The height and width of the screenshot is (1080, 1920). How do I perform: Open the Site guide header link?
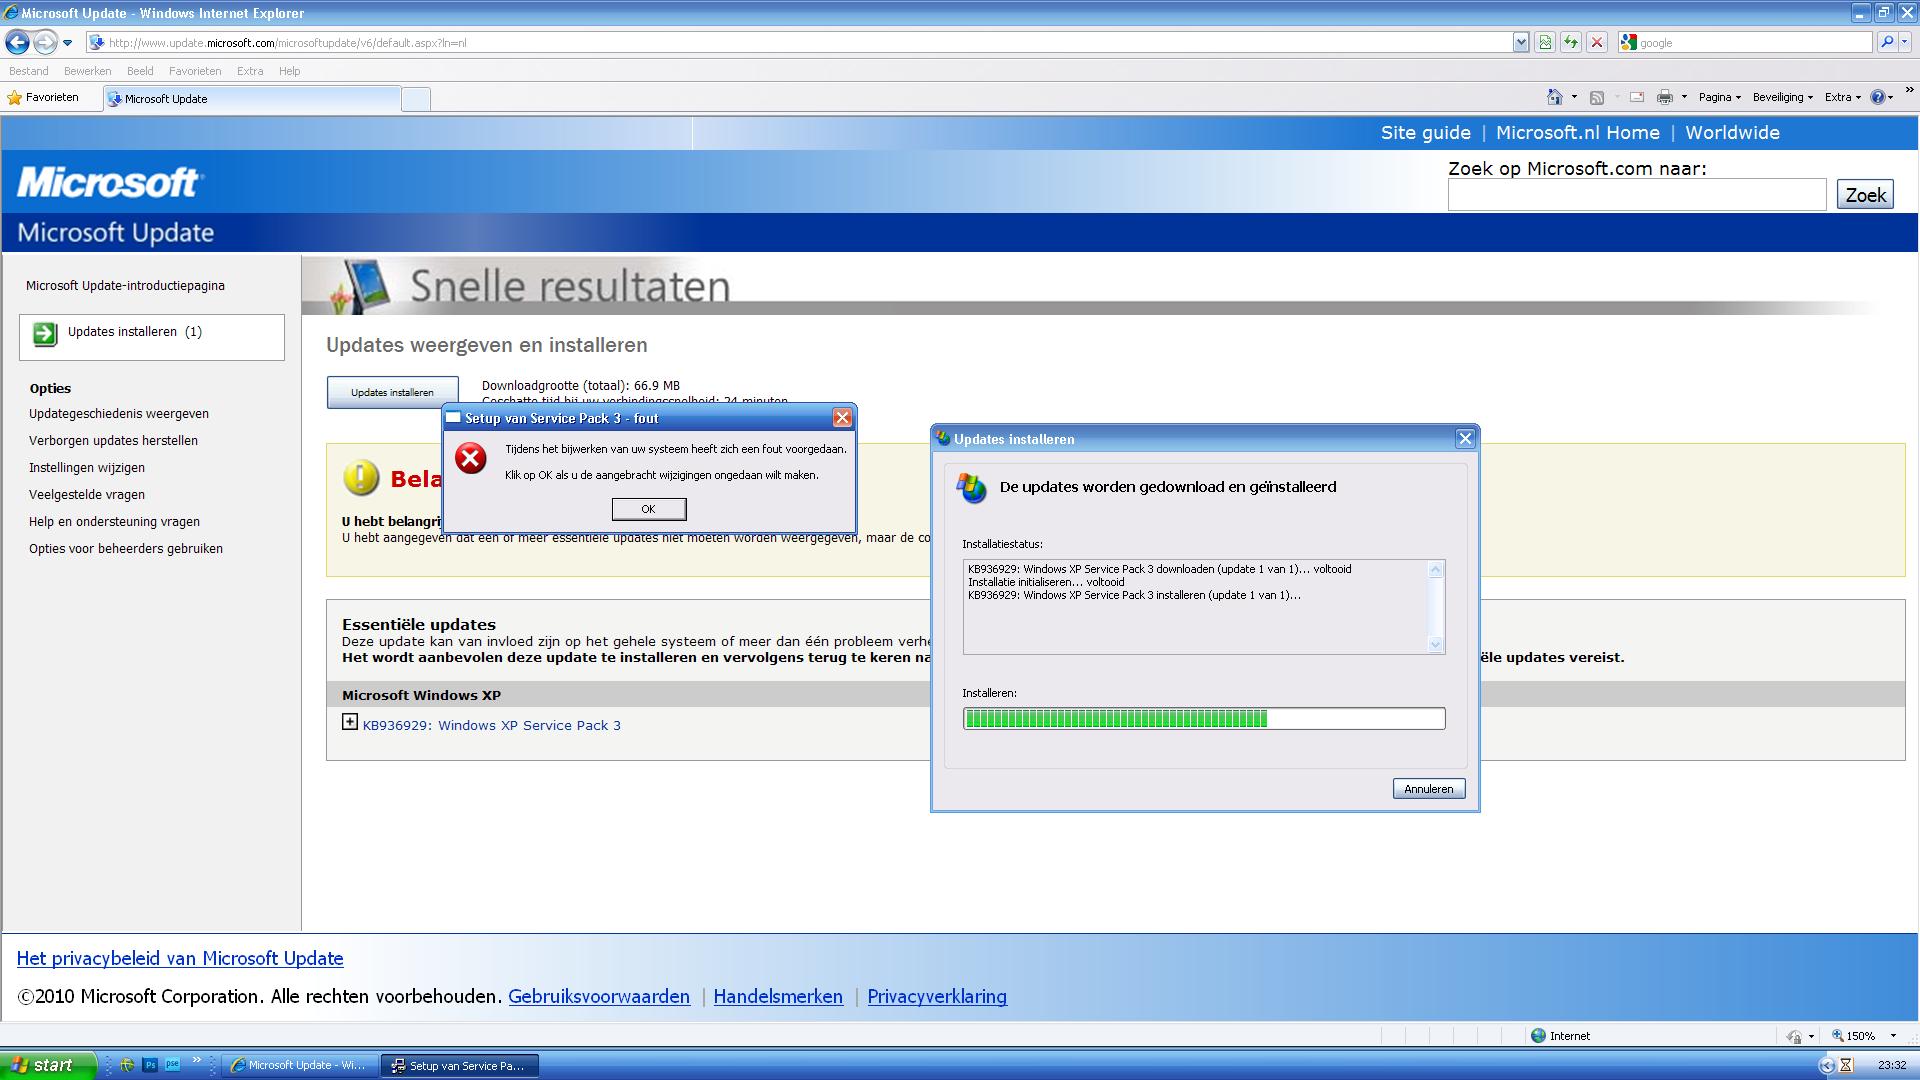pos(1425,133)
